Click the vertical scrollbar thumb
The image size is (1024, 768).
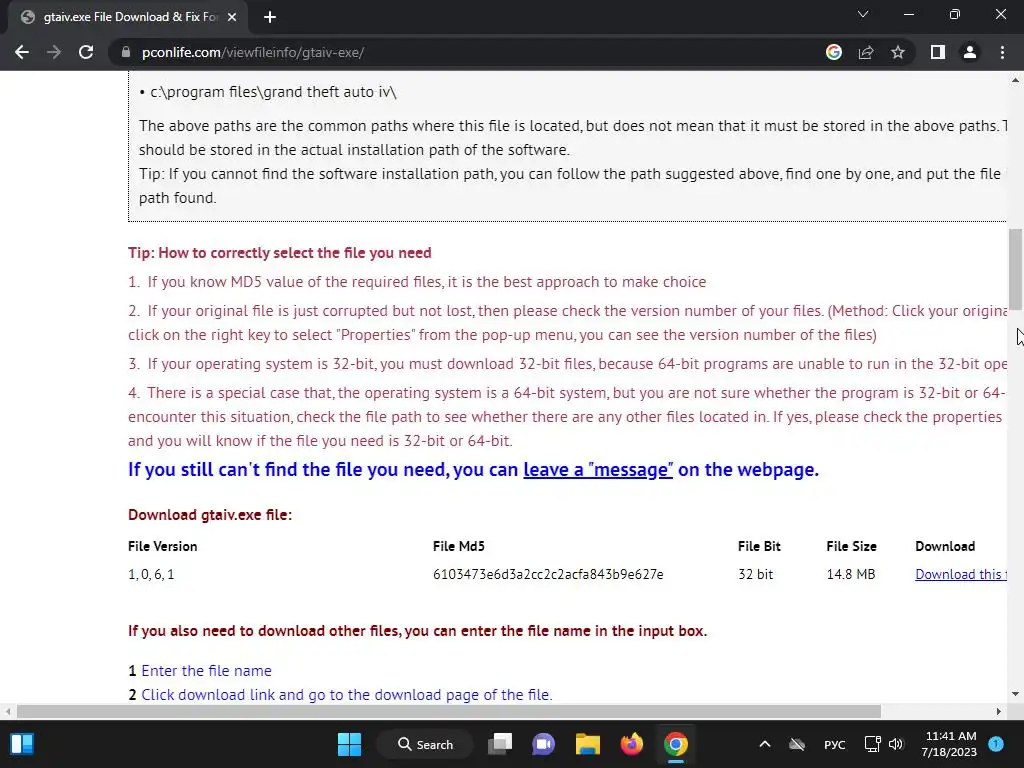[1015, 269]
